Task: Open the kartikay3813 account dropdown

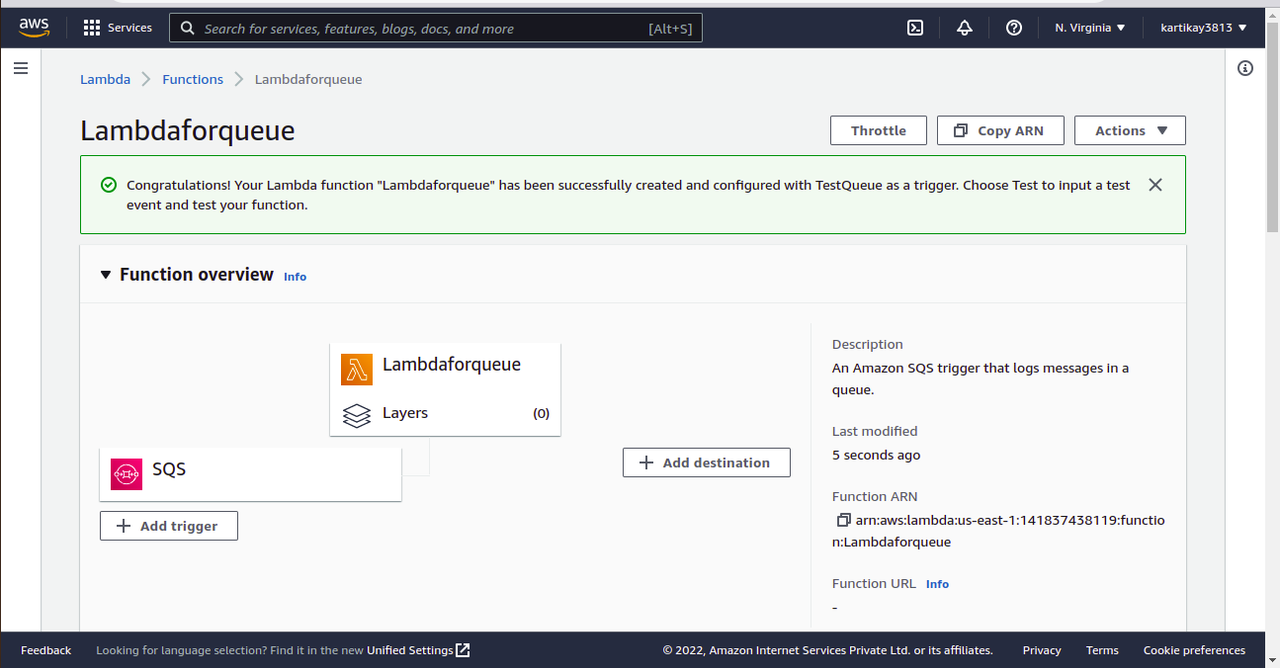Action: 1204,28
